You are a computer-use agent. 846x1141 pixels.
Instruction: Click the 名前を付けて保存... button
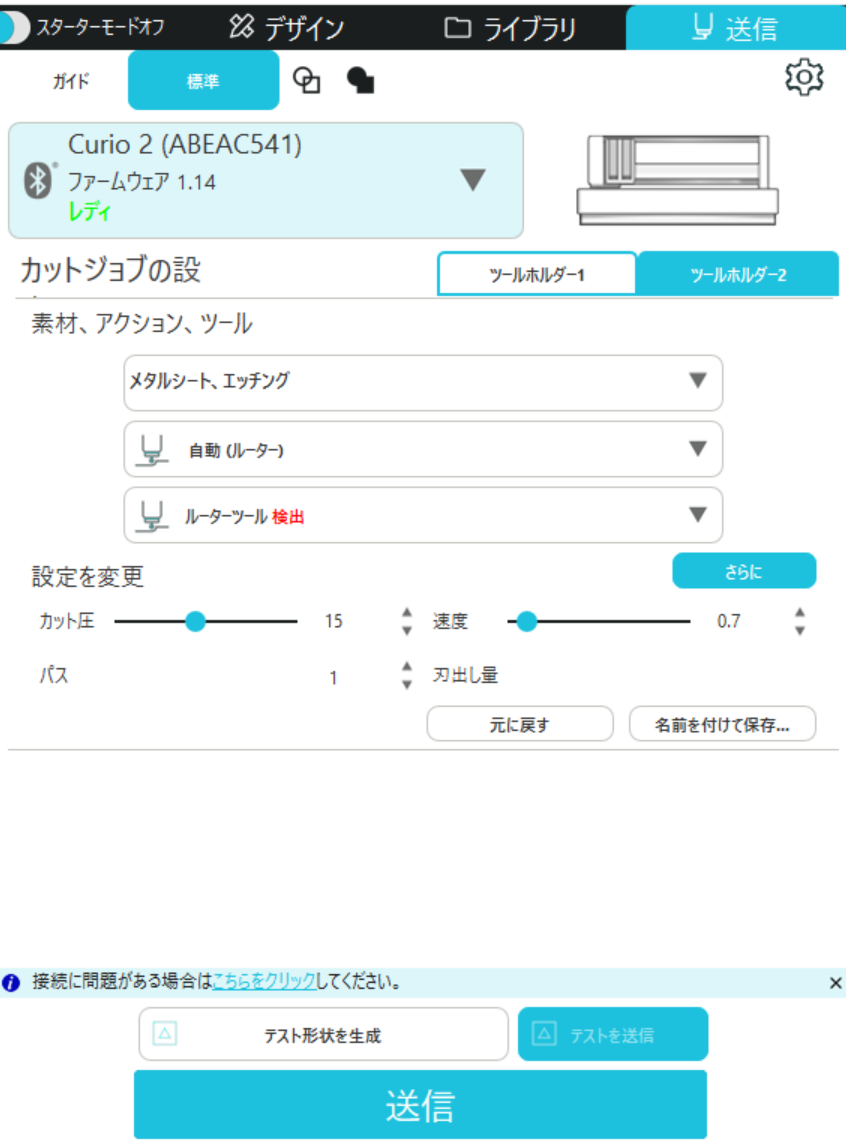[x=722, y=724]
